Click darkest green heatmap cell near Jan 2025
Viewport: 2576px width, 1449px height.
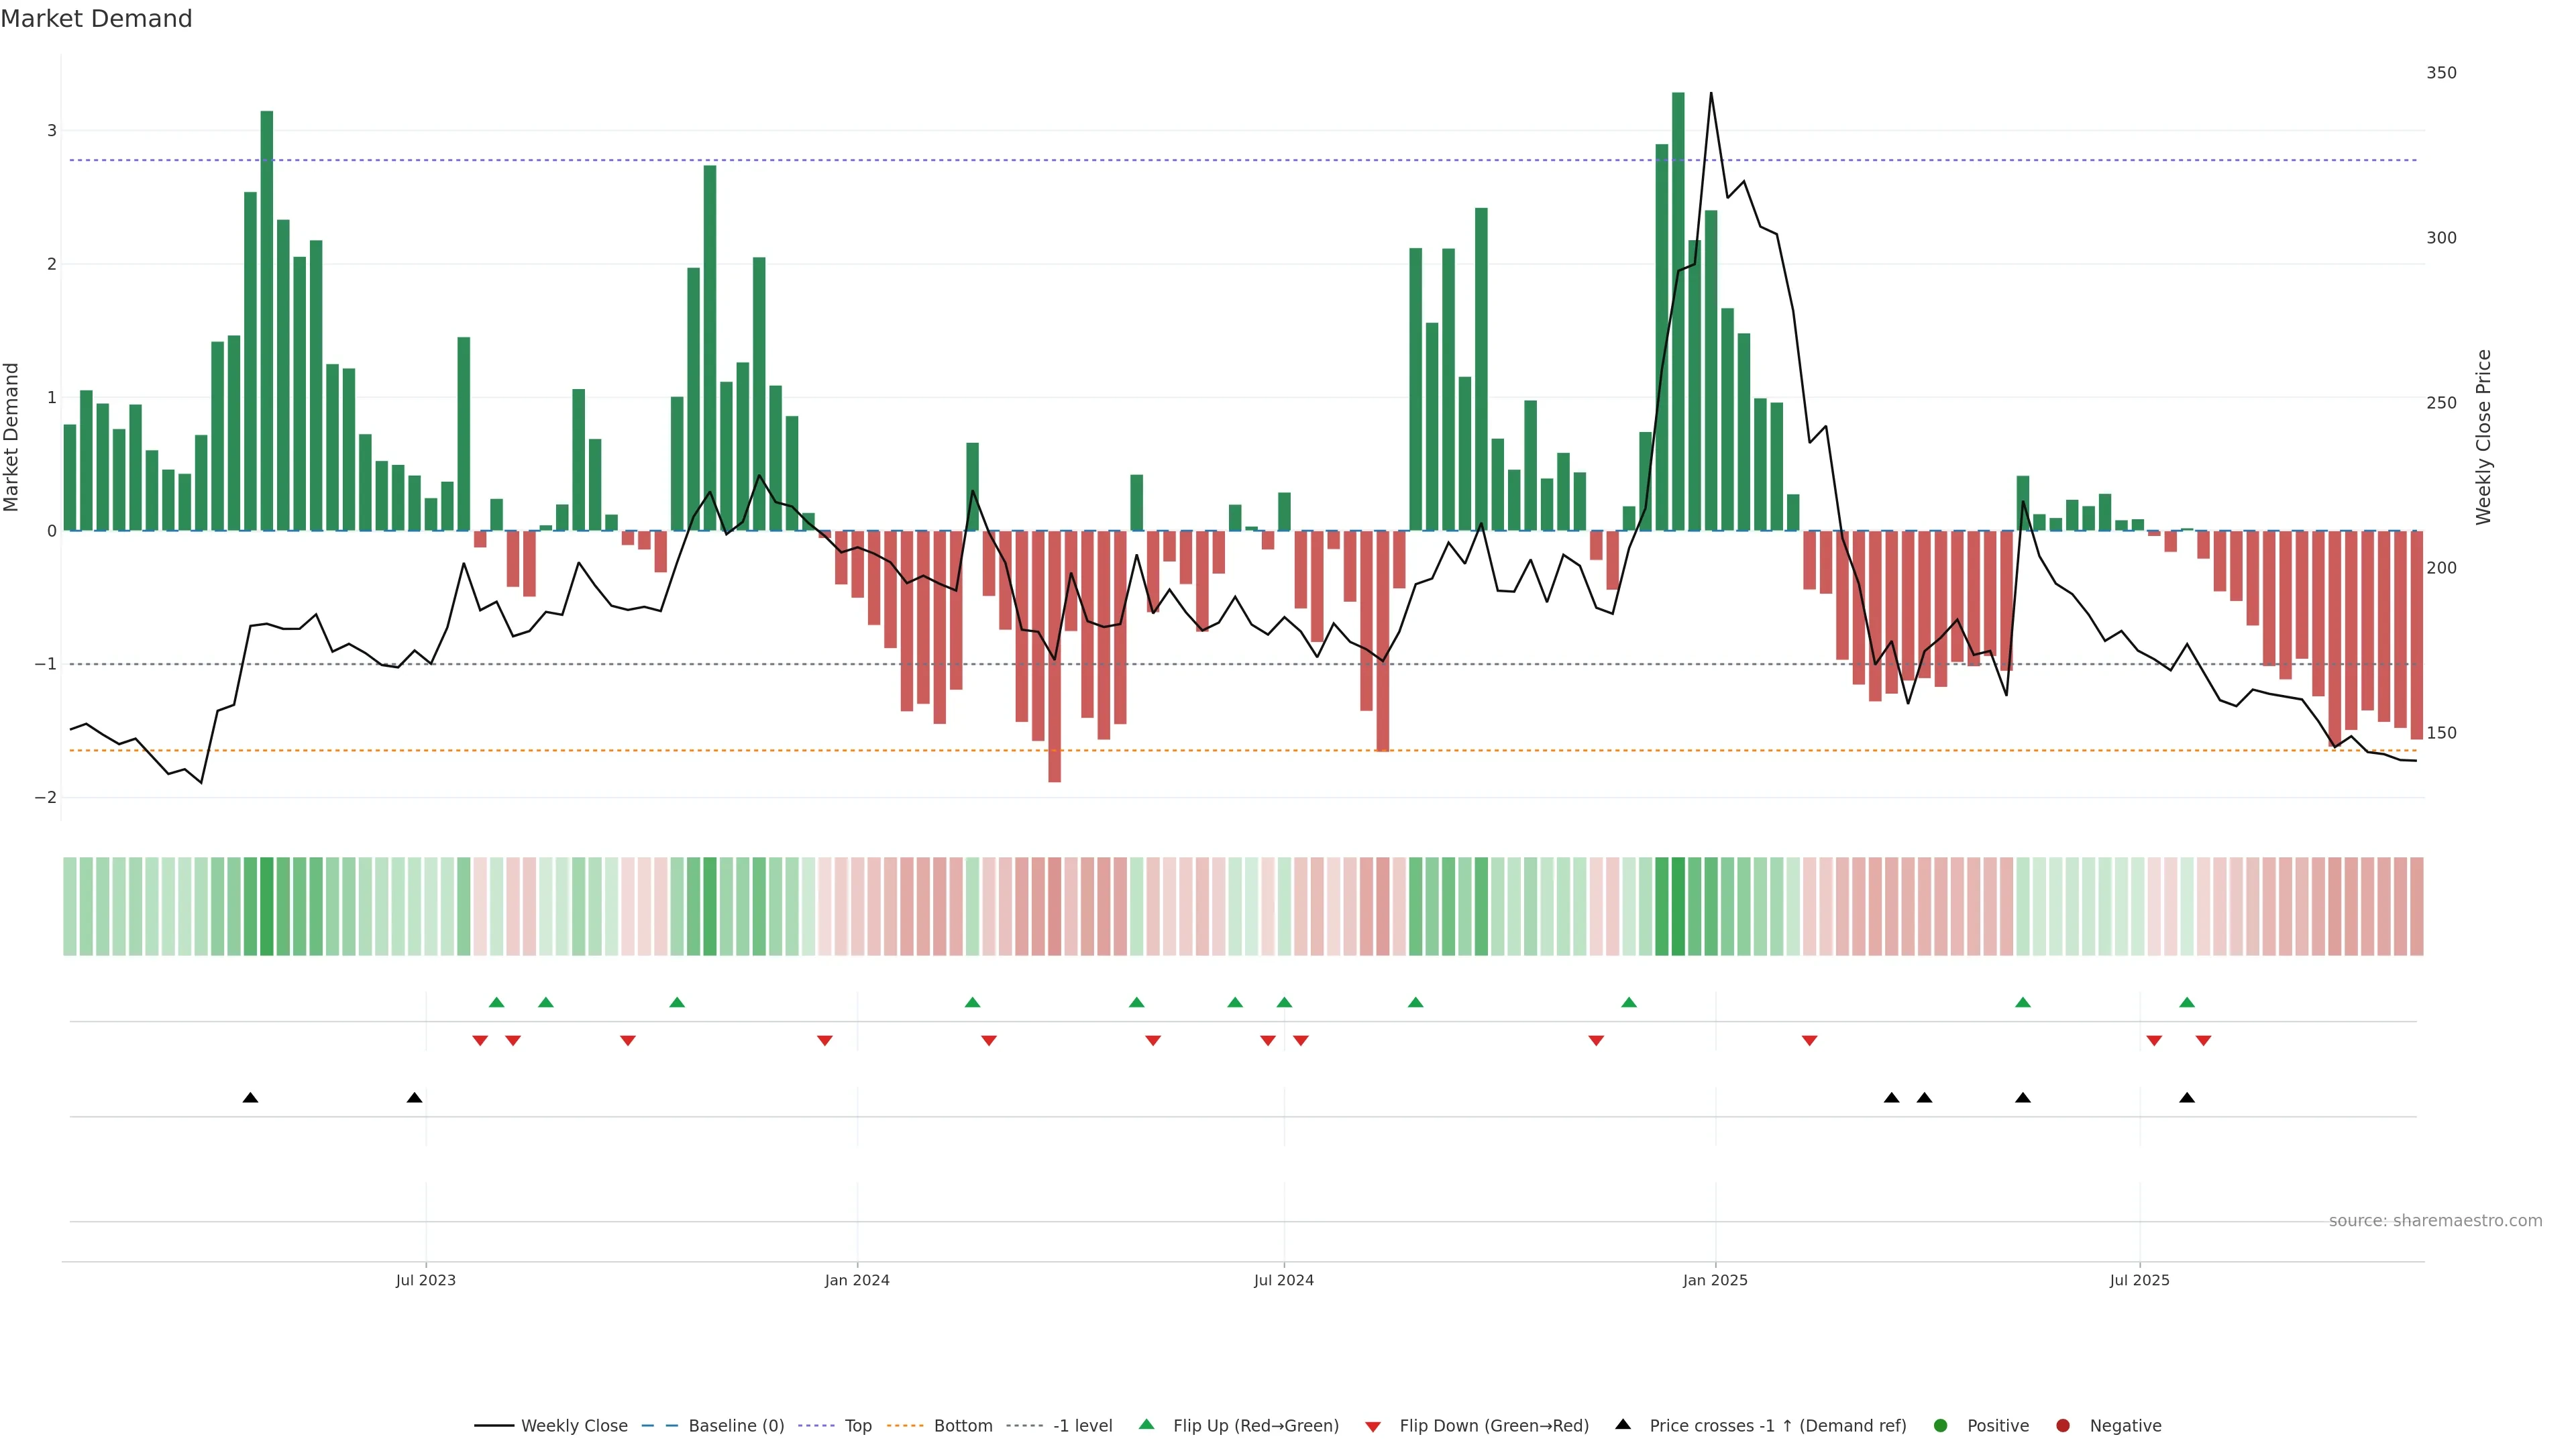(1678, 906)
